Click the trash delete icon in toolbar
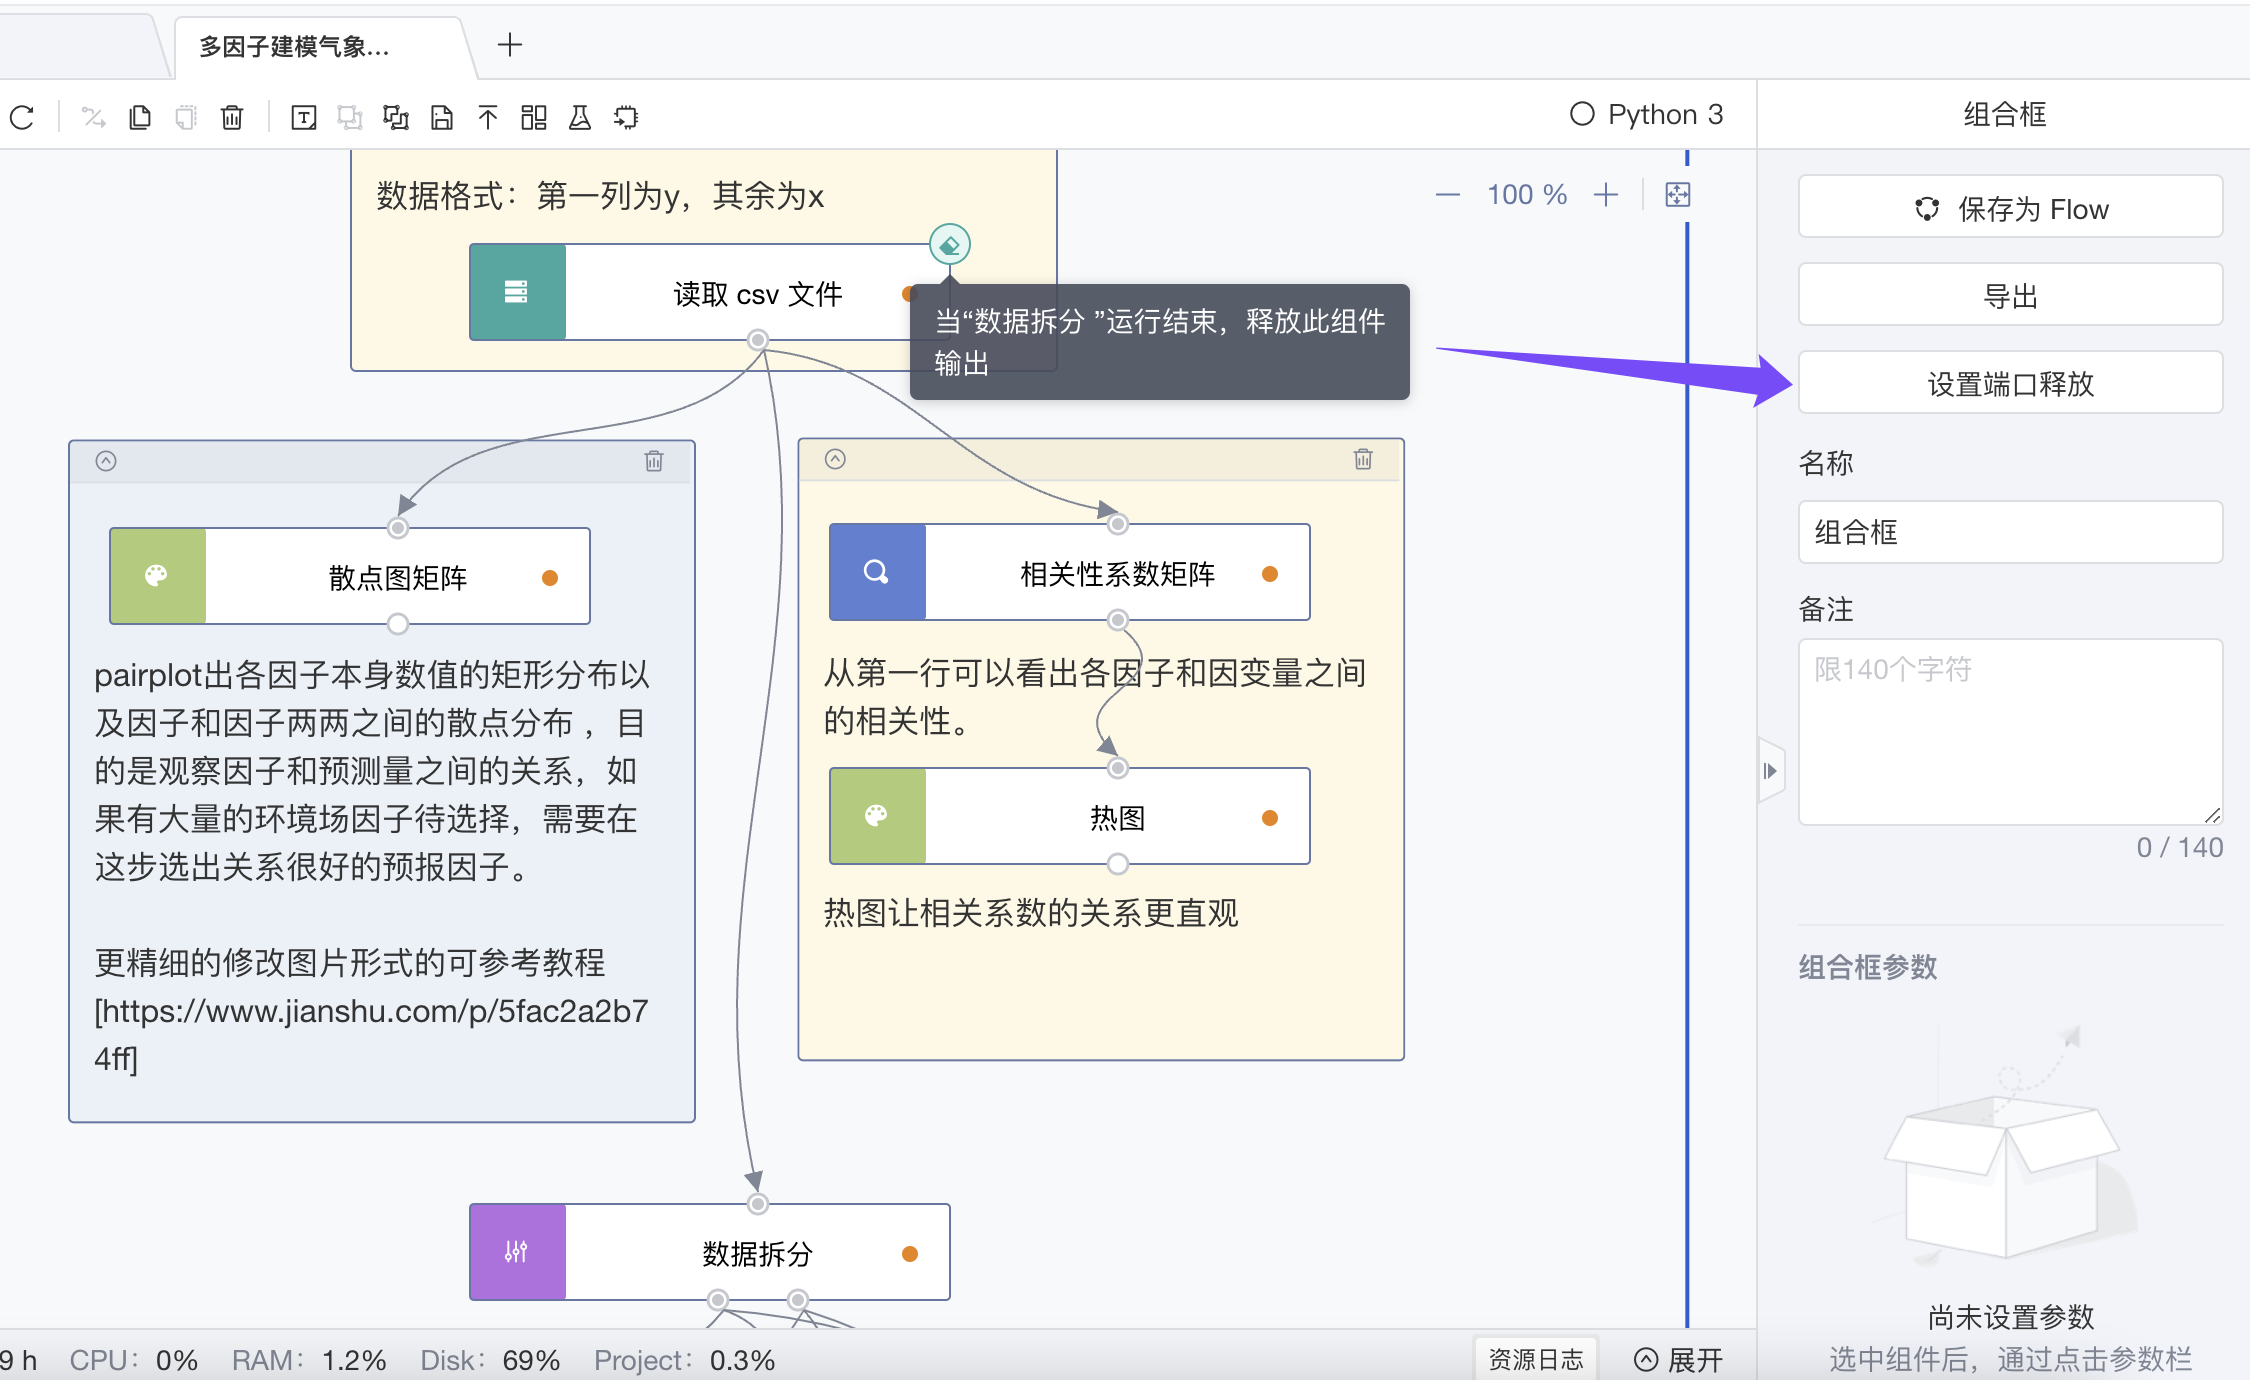Screen dimensions: 2250x1380 pos(232,117)
